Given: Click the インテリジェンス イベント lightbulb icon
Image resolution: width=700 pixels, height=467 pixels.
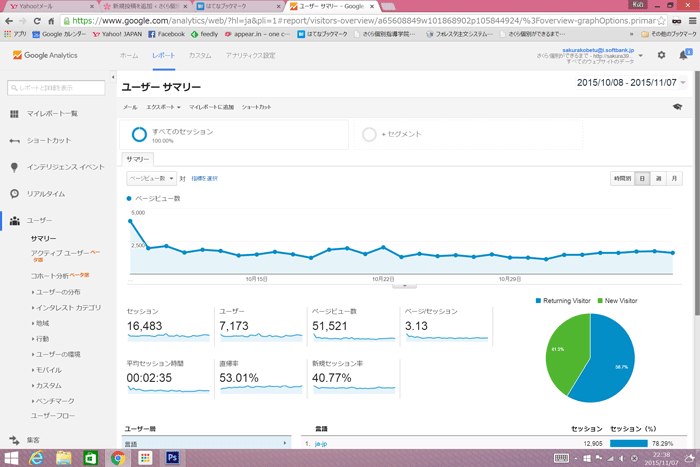Looking at the screenshot, I should tap(14, 167).
